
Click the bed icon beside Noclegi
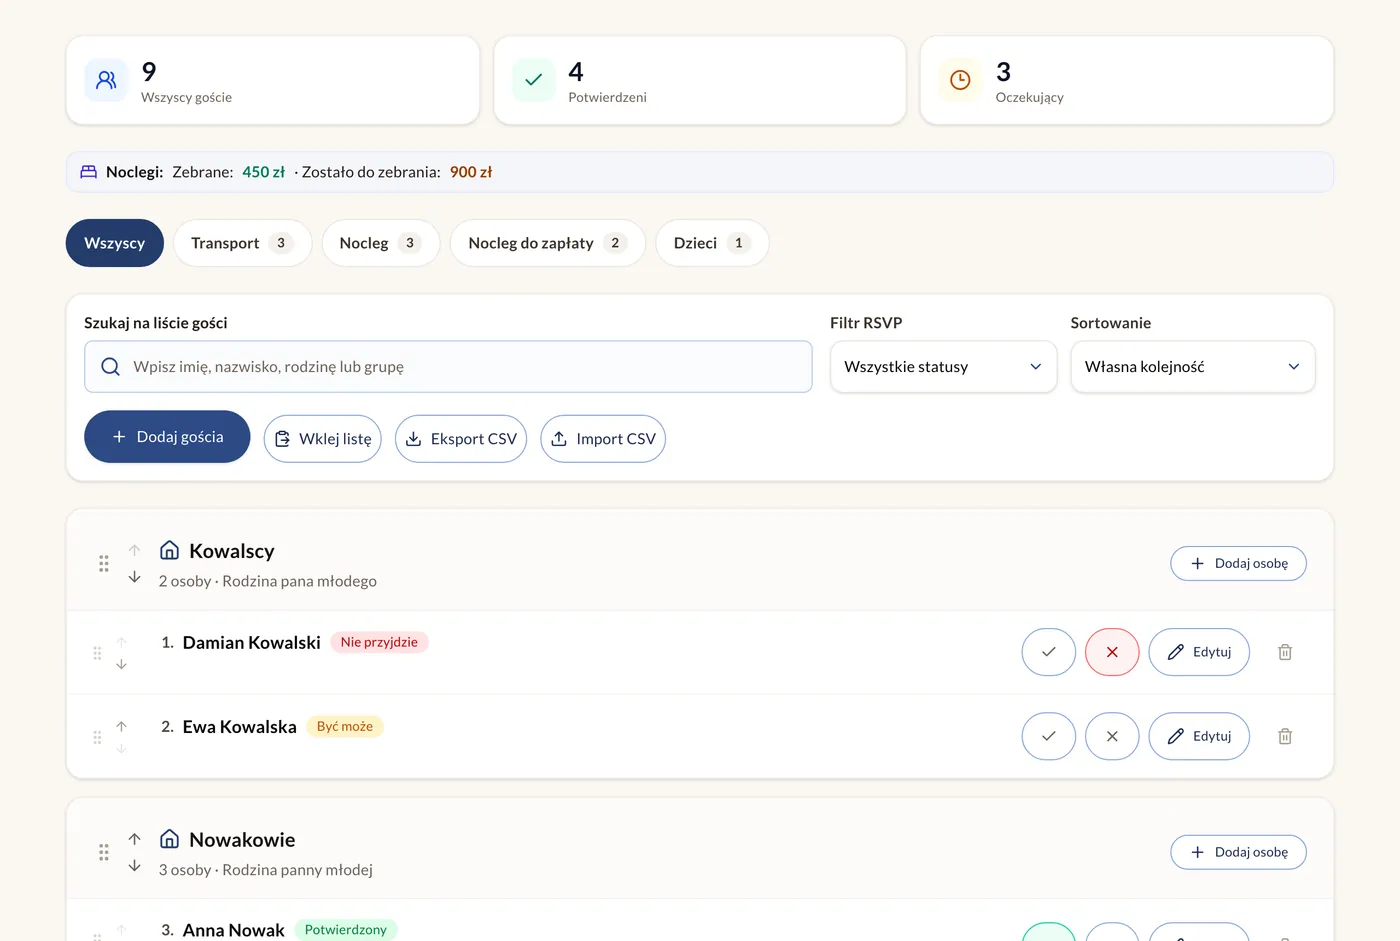88,172
